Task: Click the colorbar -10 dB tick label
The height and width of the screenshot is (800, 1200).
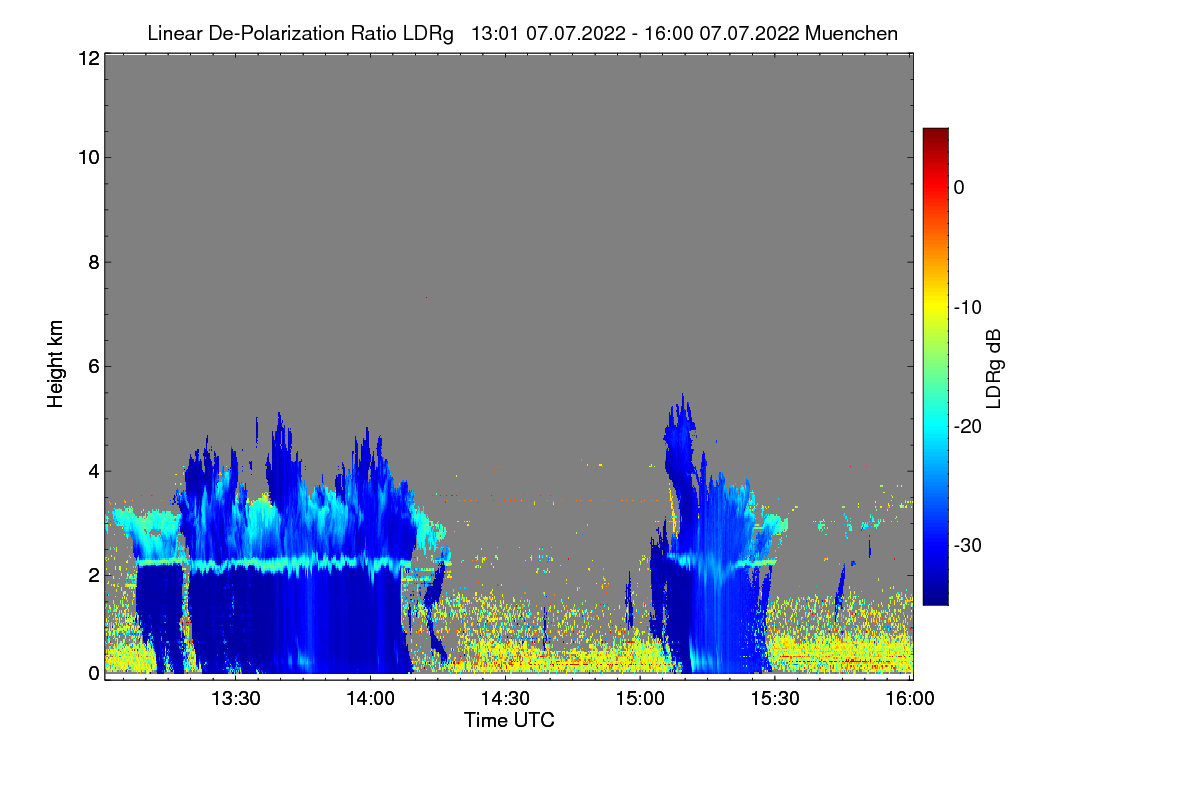Action: [x=968, y=307]
